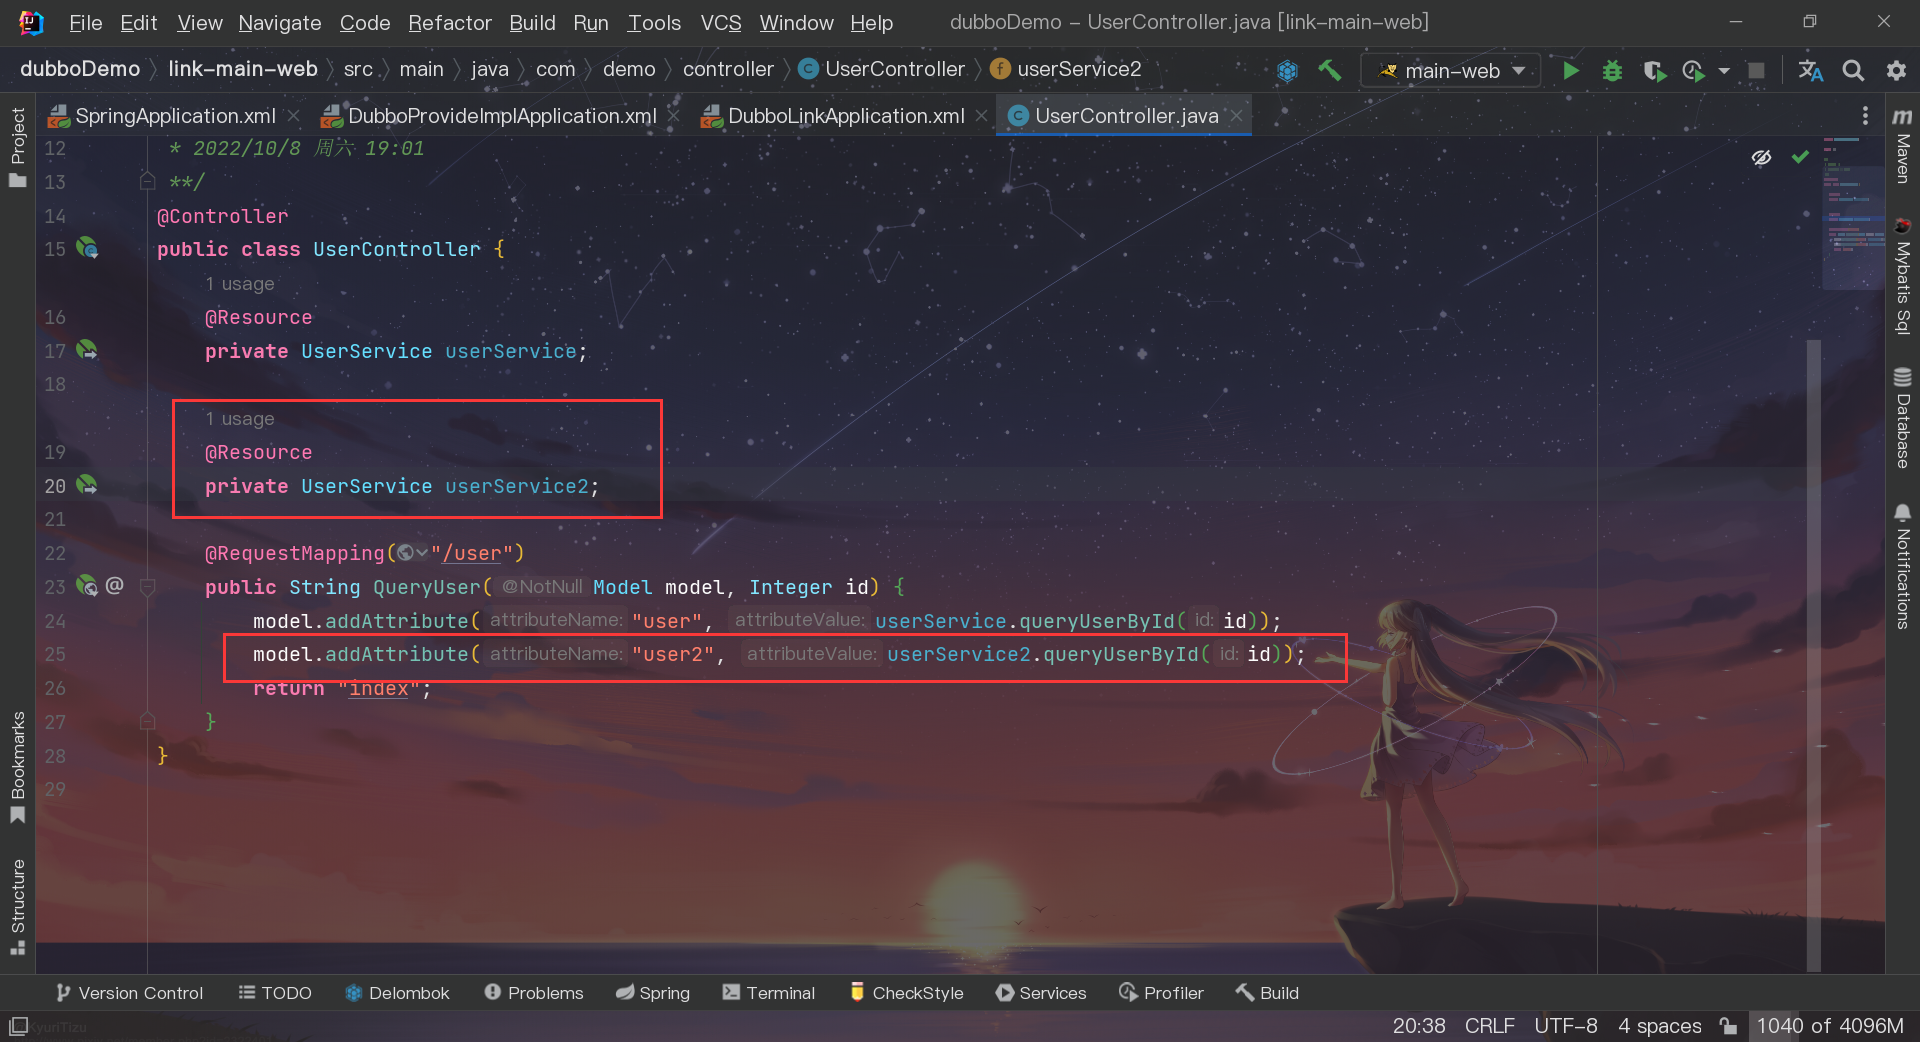Viewport: 1920px width, 1042px height.
Task: Collapse the comment fold marker on line 13
Action: (147, 181)
